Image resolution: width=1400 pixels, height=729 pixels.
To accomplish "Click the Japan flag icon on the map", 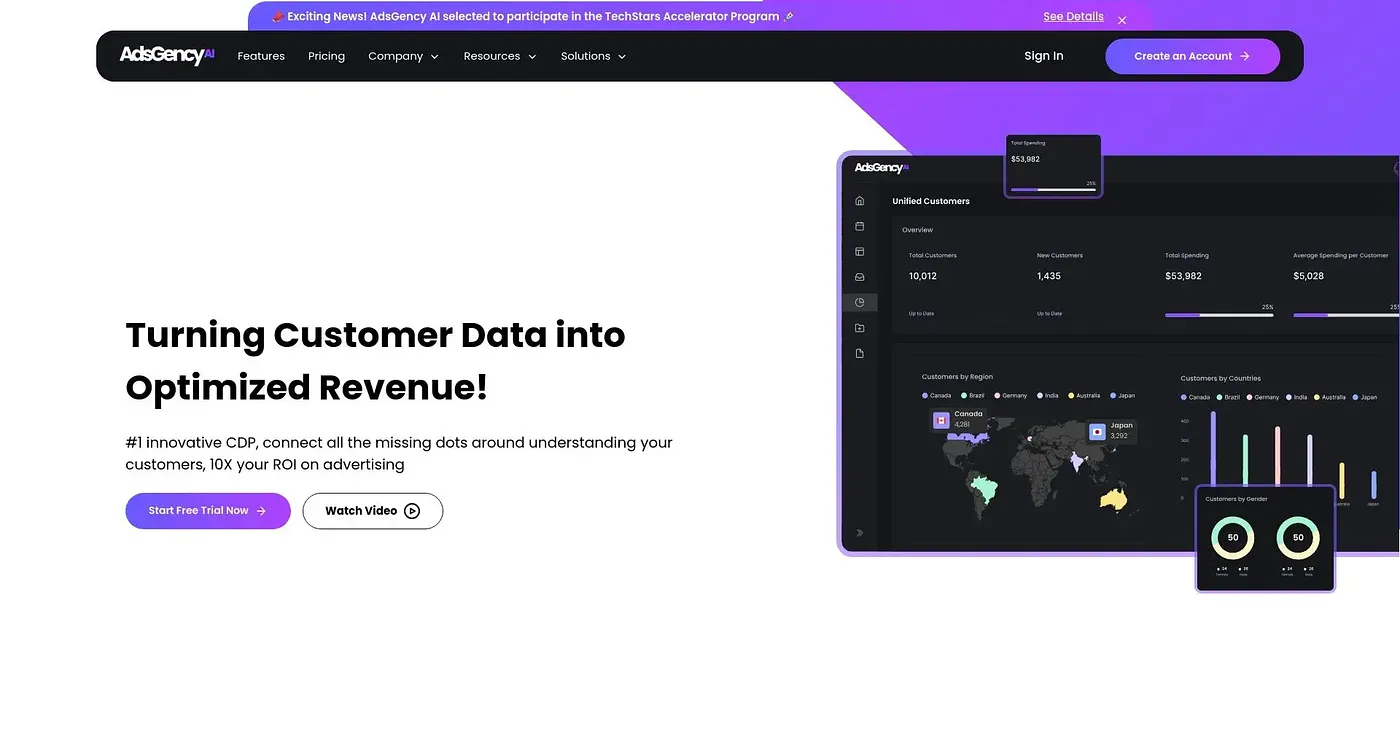I will pos(1097,432).
